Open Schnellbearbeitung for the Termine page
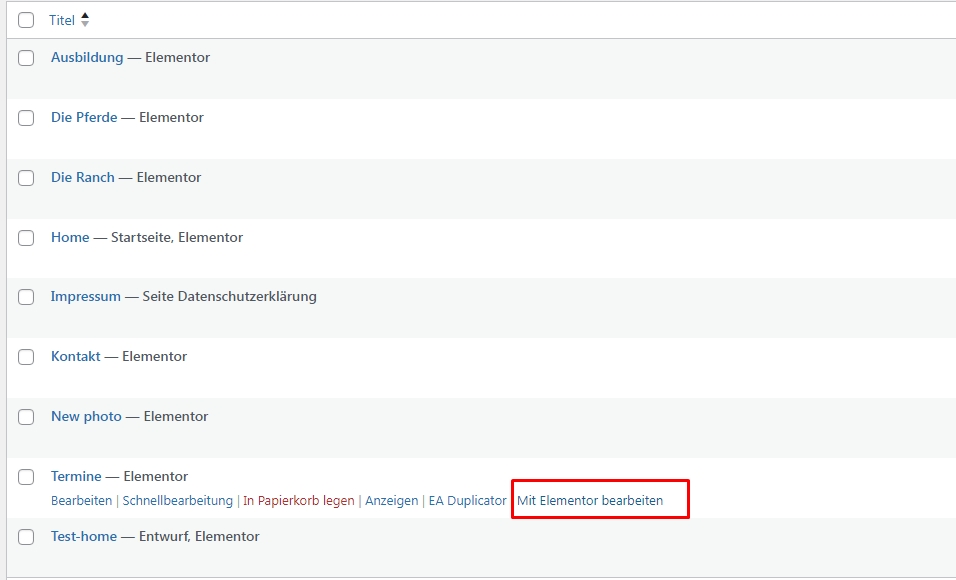Image resolution: width=956 pixels, height=580 pixels. (177, 501)
